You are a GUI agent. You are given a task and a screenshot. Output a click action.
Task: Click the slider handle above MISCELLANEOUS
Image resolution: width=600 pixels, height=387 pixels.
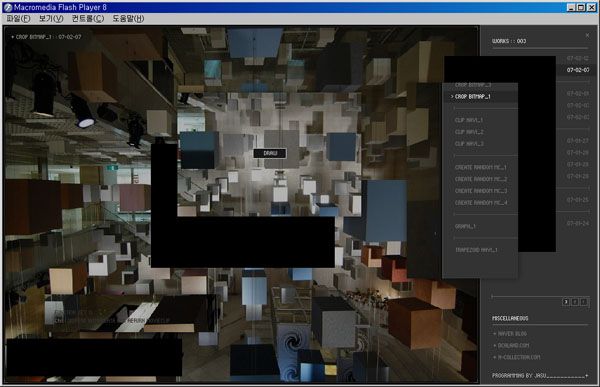tap(492, 296)
